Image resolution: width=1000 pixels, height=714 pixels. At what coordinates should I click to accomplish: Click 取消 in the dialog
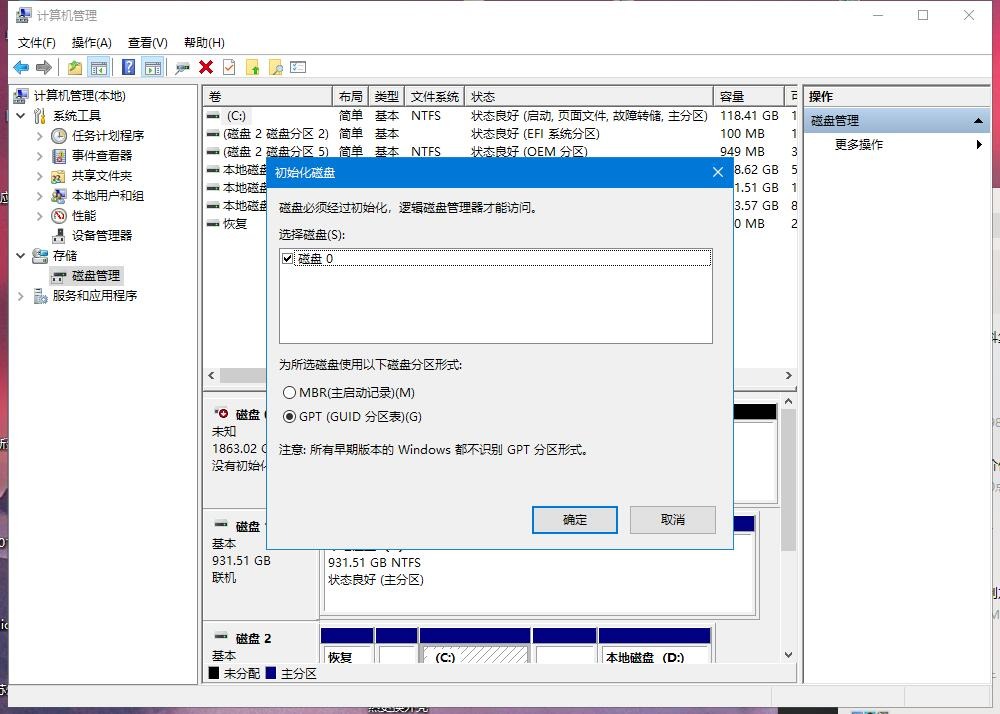(x=673, y=520)
